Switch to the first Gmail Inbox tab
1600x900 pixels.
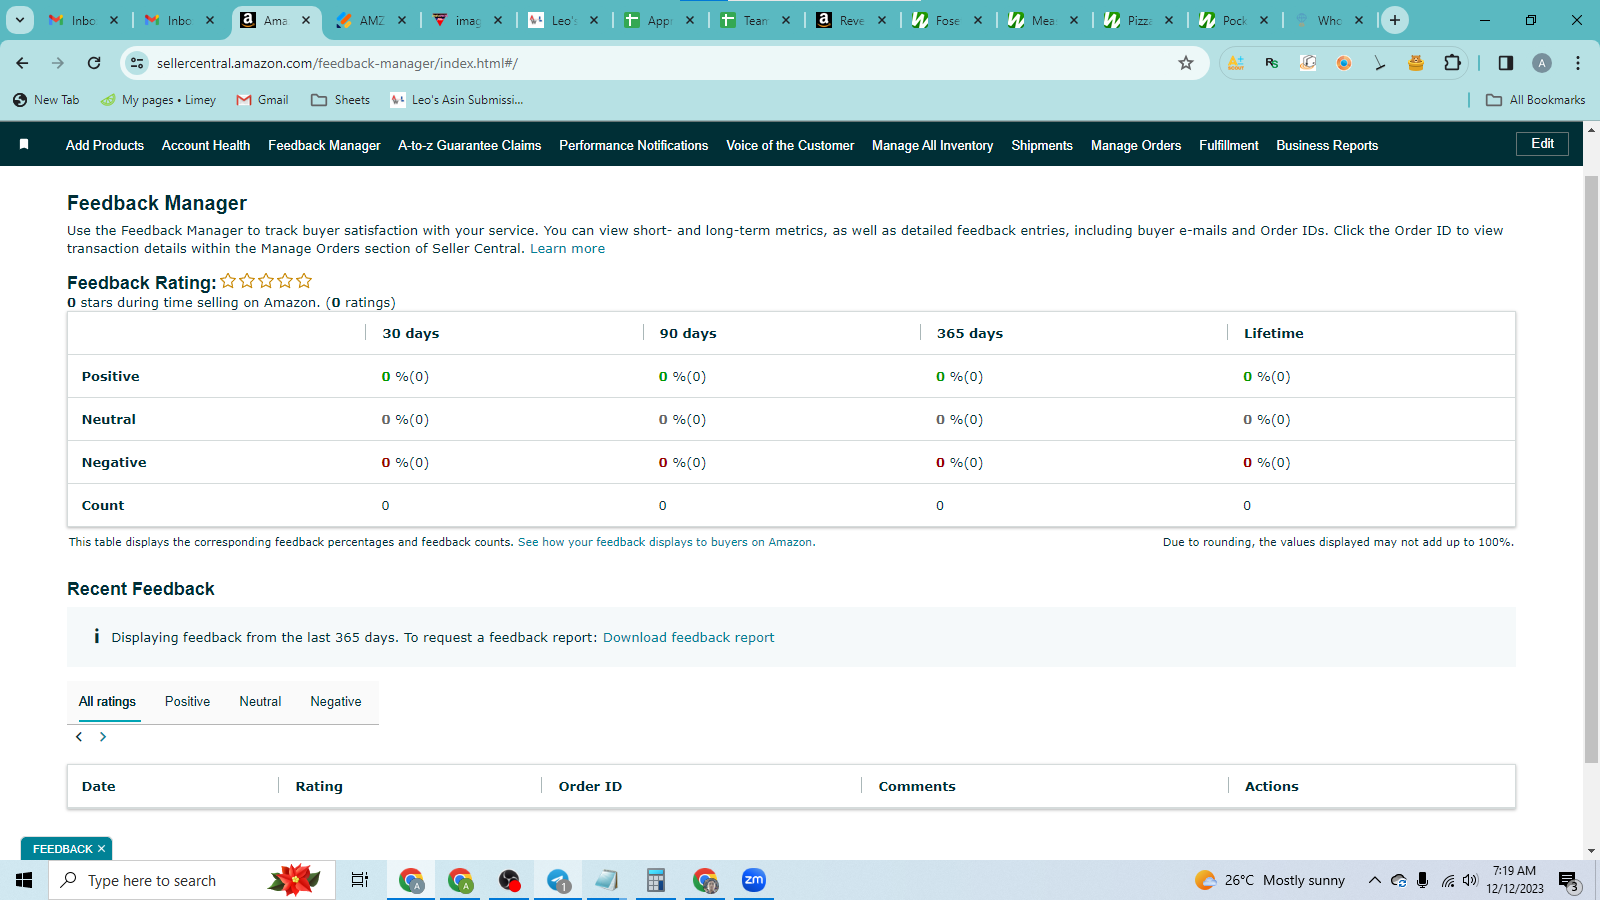click(x=82, y=20)
